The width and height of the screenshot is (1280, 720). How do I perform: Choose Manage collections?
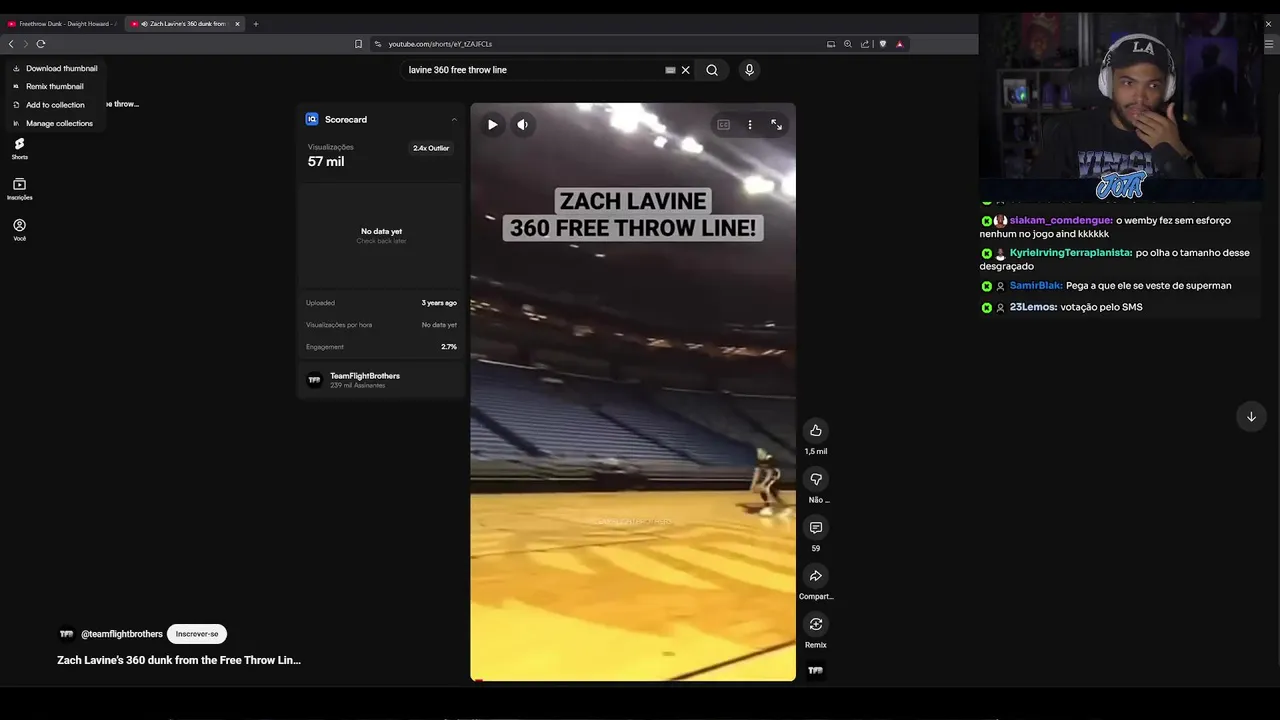(53, 123)
